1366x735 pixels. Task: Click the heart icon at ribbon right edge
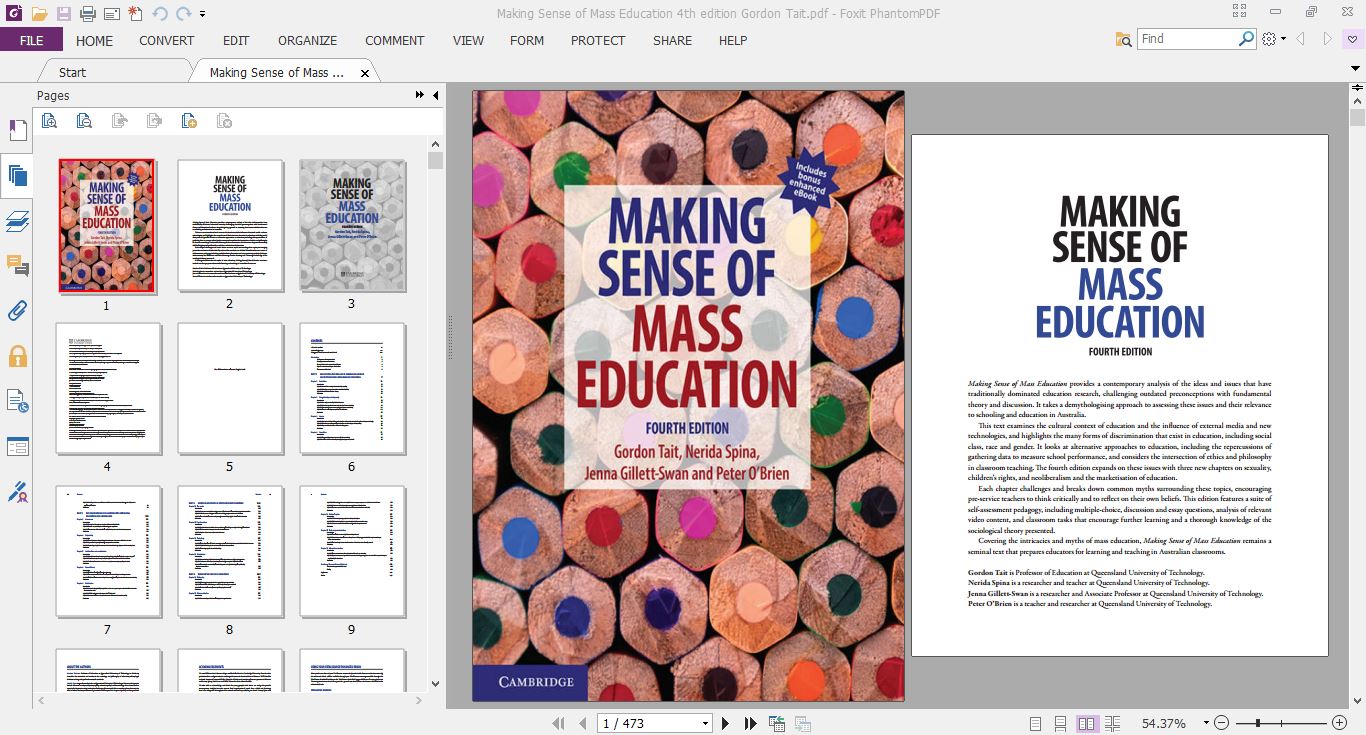pyautogui.click(x=1353, y=39)
